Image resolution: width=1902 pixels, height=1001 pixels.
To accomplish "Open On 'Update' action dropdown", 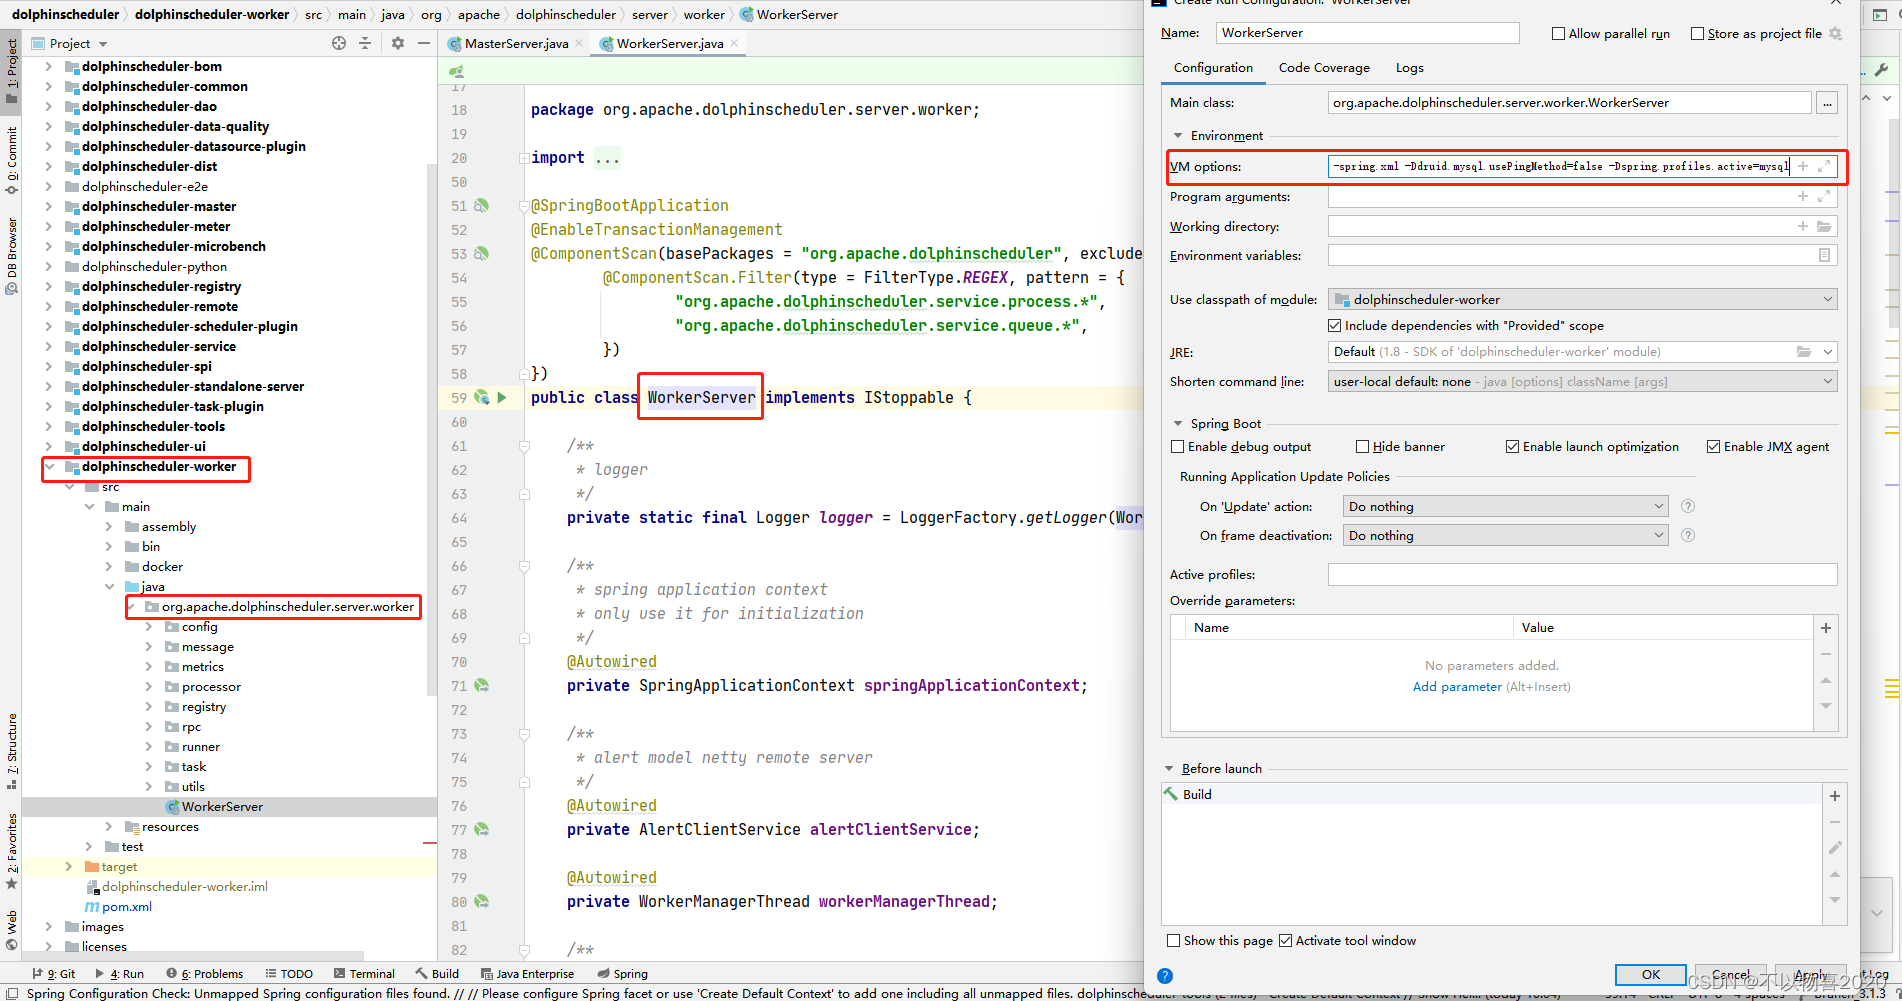I will pos(1505,506).
